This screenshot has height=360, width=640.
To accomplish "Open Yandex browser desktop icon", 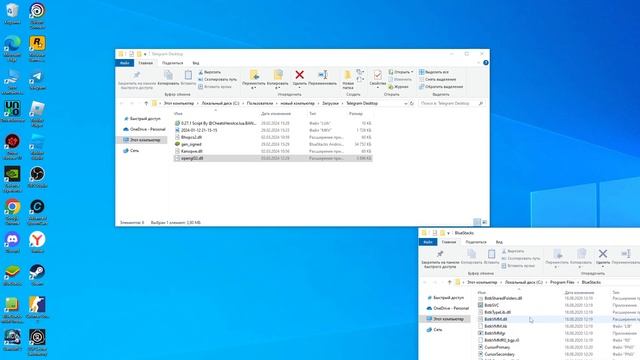I will click(37, 243).
